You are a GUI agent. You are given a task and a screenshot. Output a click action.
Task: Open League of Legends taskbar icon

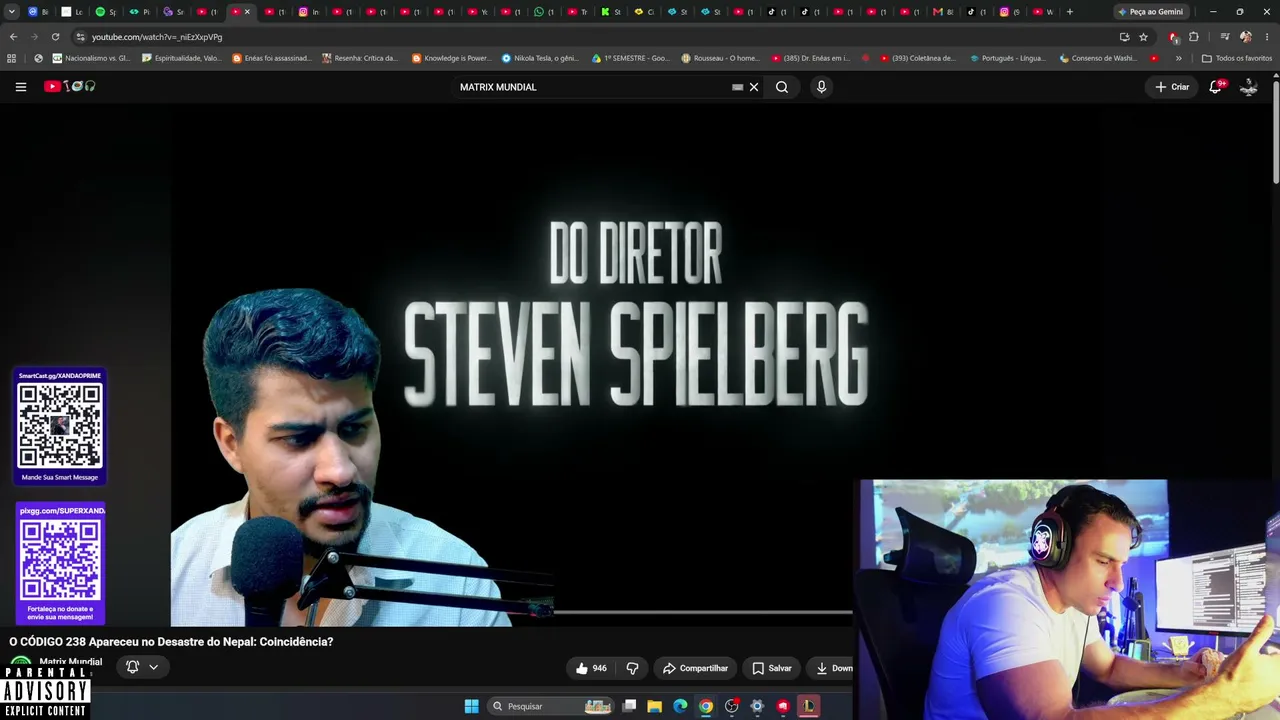click(x=808, y=706)
